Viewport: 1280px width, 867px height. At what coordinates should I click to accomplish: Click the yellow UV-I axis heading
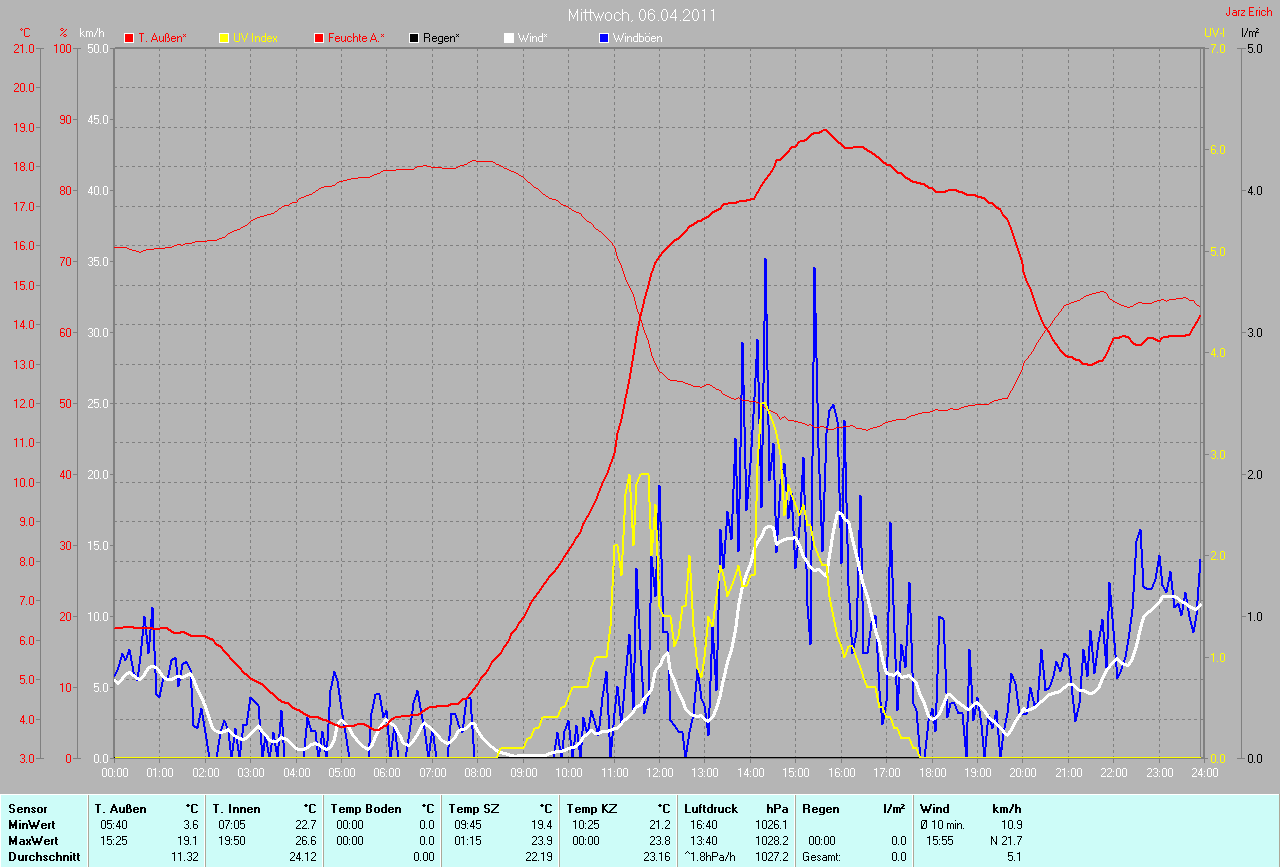1214,33
